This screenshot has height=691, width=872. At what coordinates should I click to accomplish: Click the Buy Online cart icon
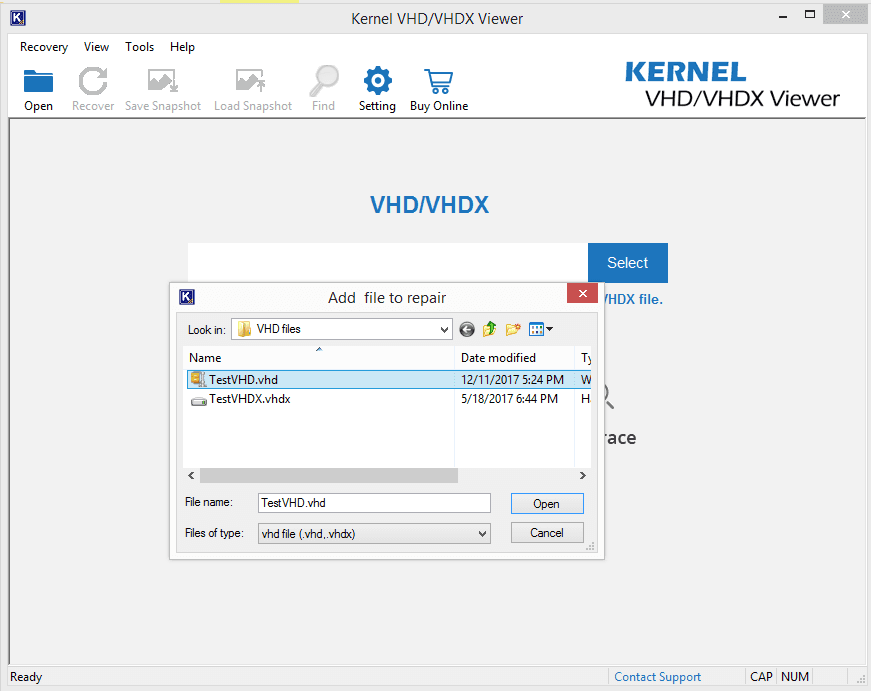click(439, 82)
